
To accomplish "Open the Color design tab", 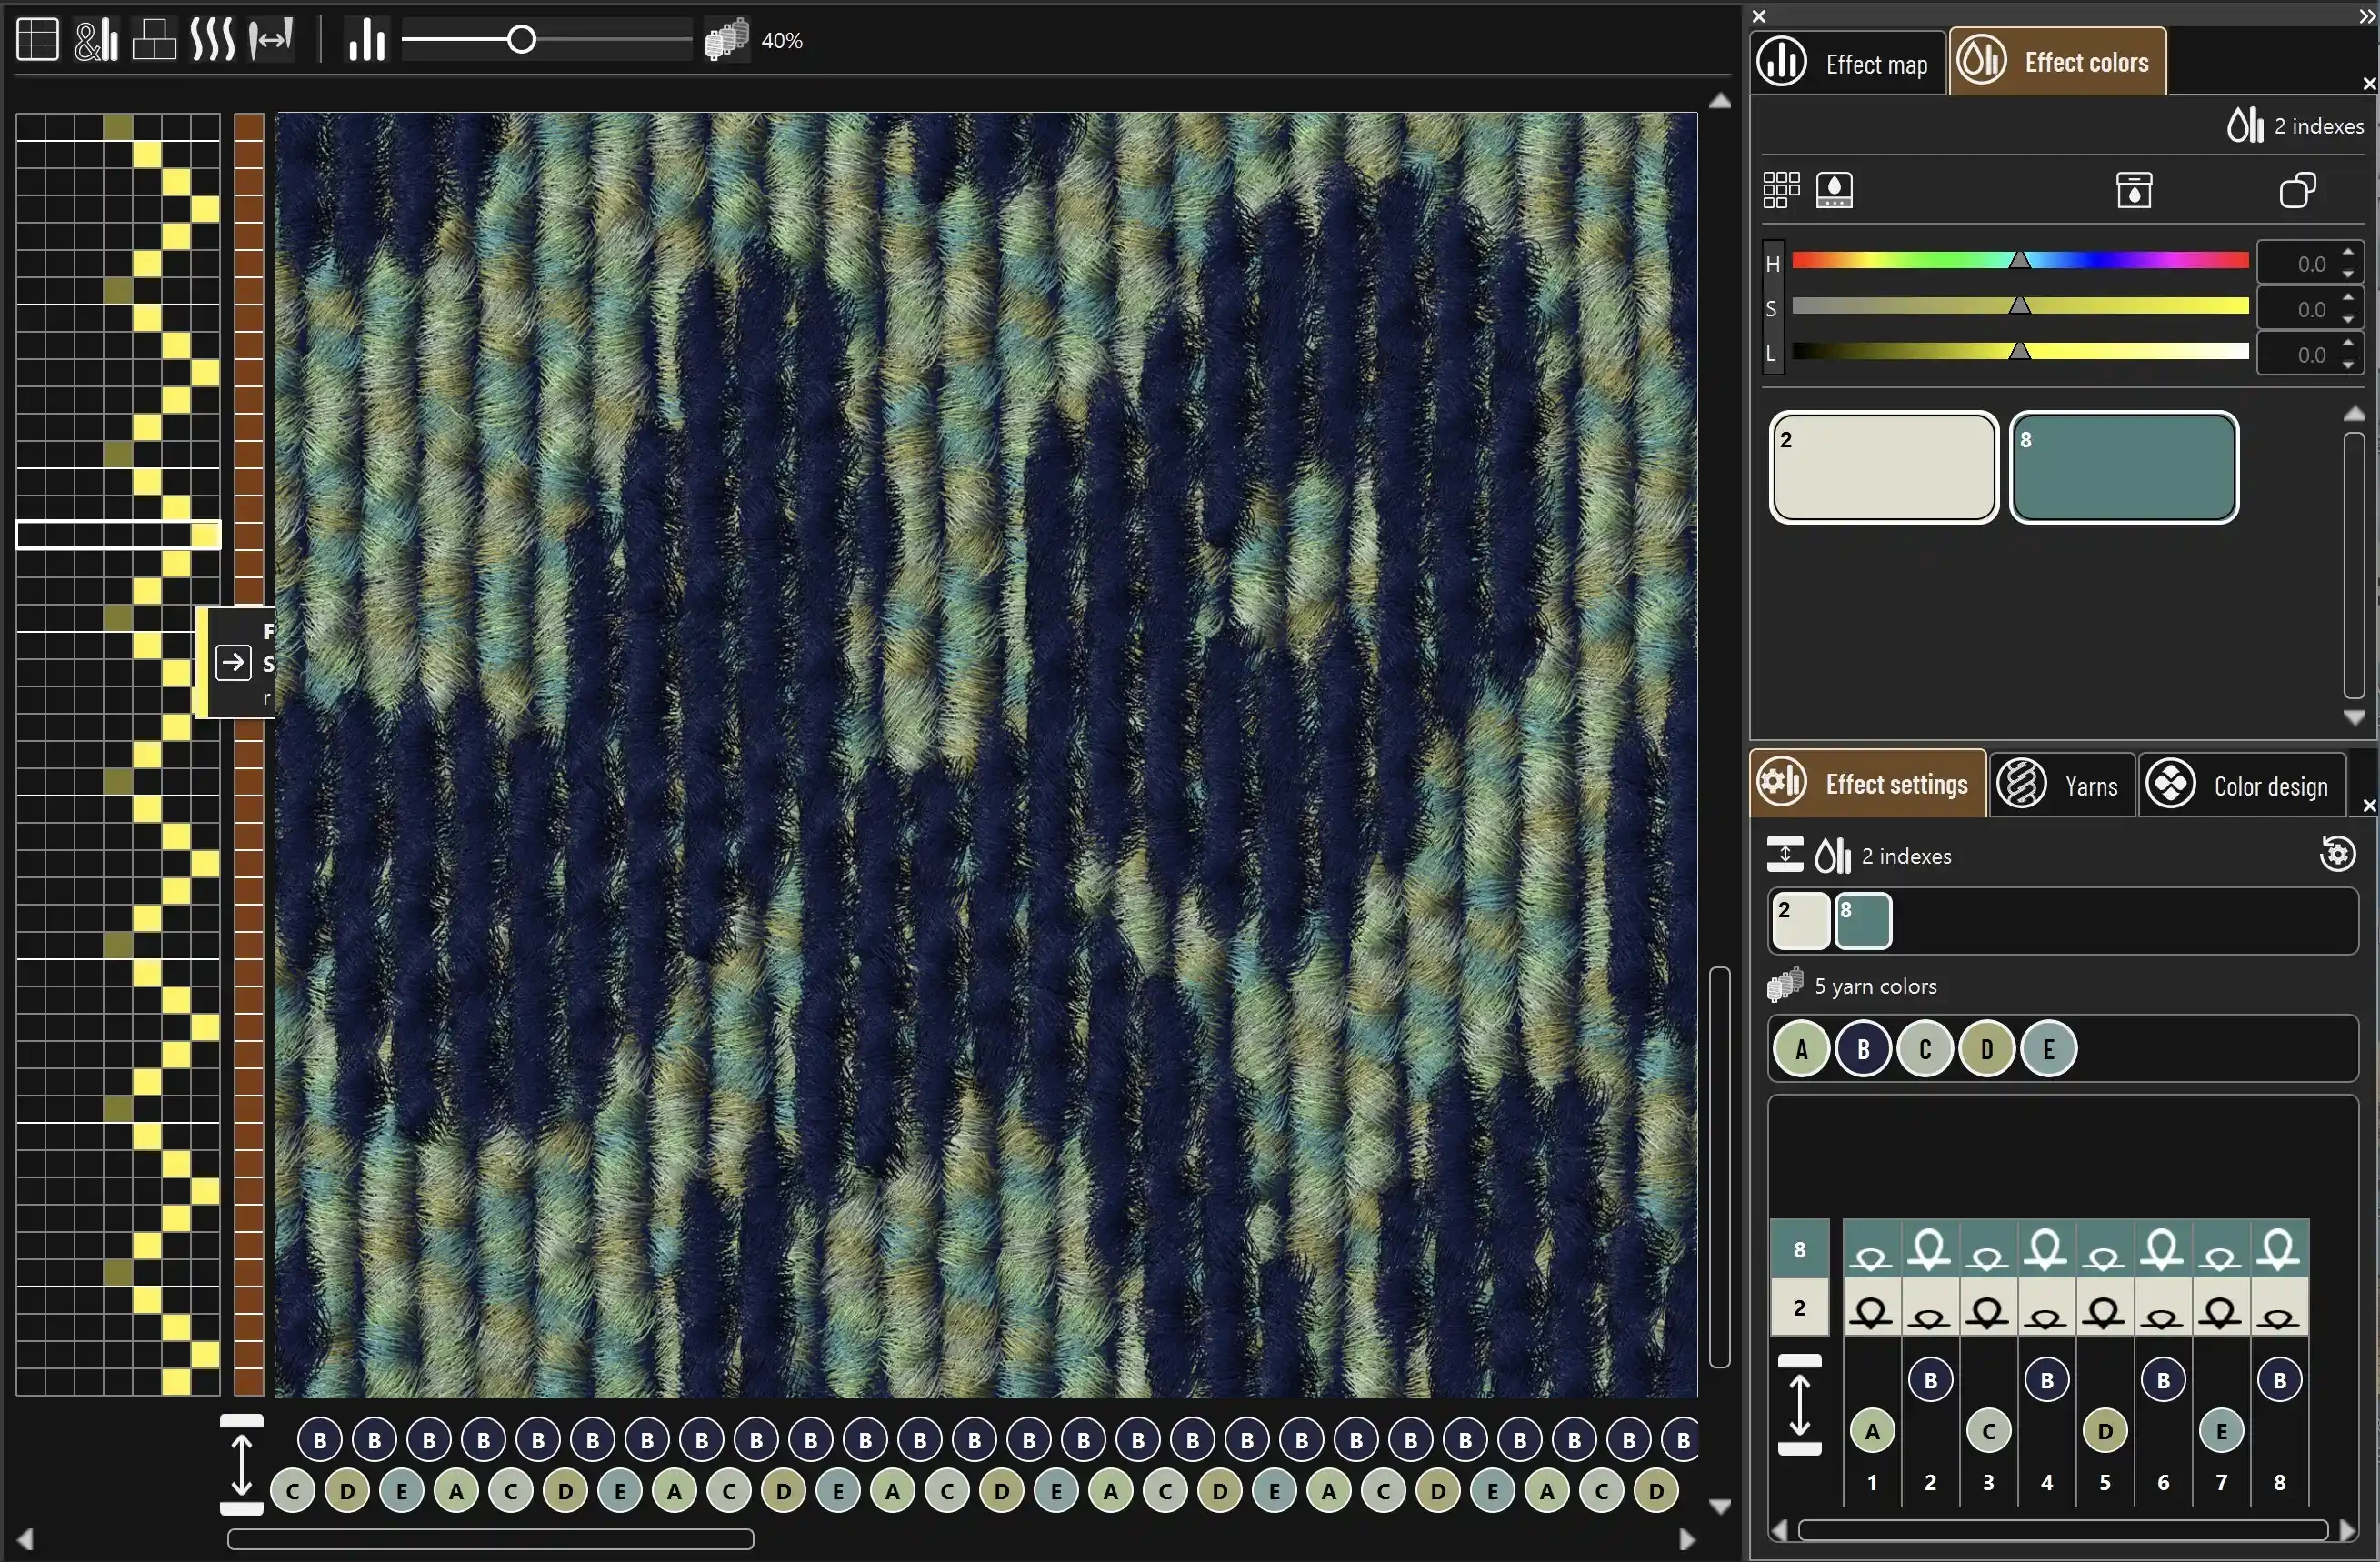I will pyautogui.click(x=2241, y=785).
